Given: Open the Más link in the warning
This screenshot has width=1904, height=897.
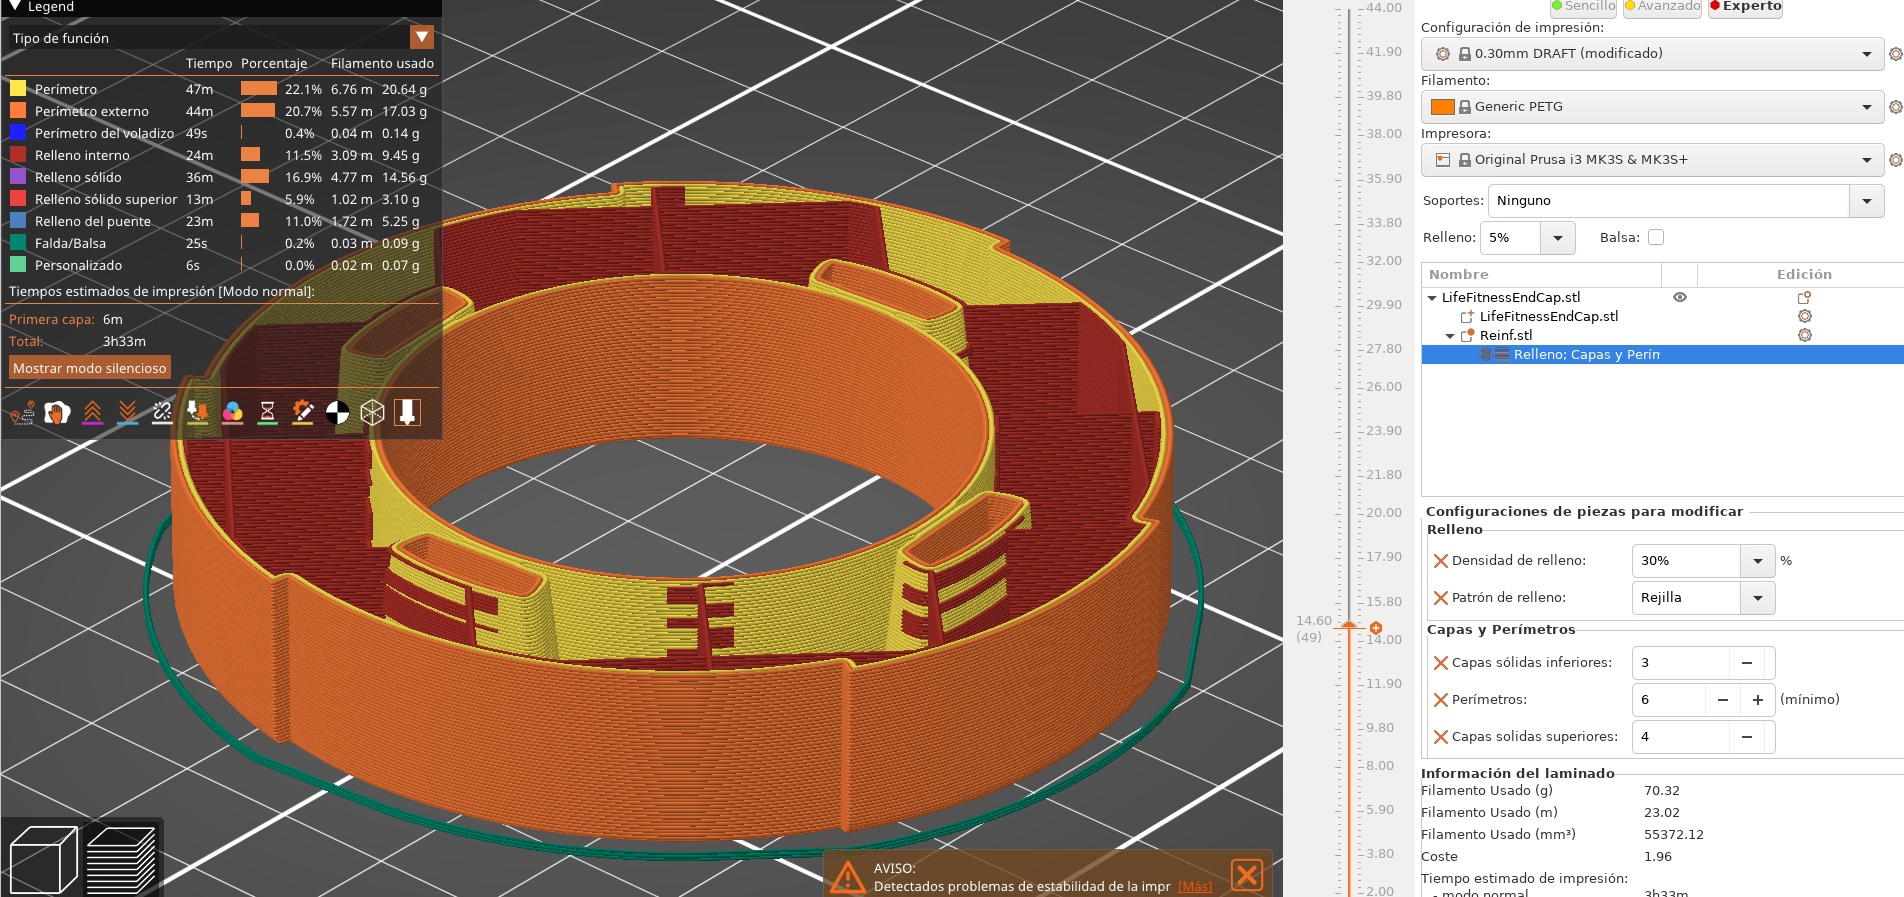Looking at the screenshot, I should coord(1194,886).
